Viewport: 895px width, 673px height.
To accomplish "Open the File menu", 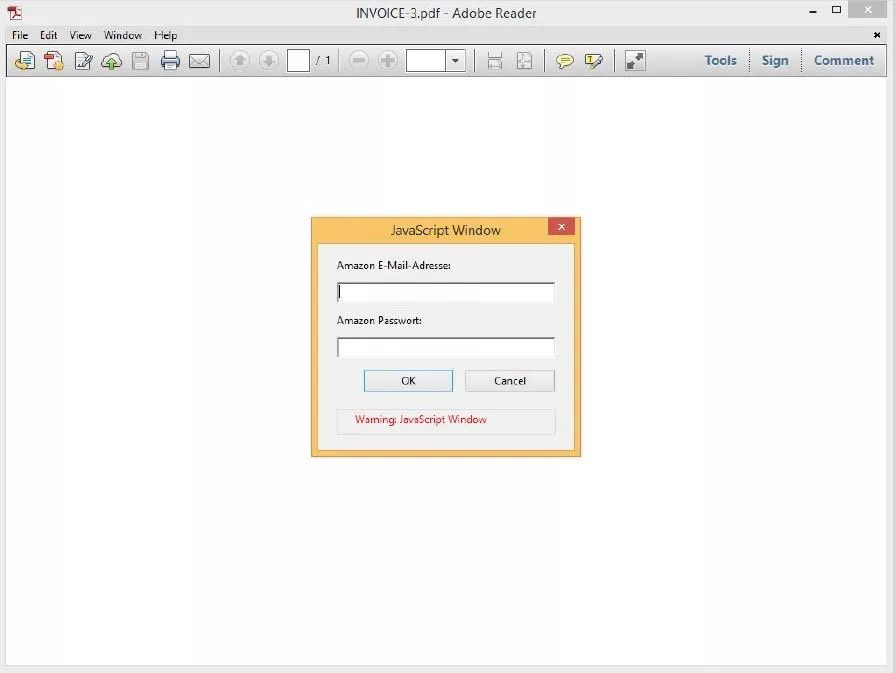I will [20, 35].
